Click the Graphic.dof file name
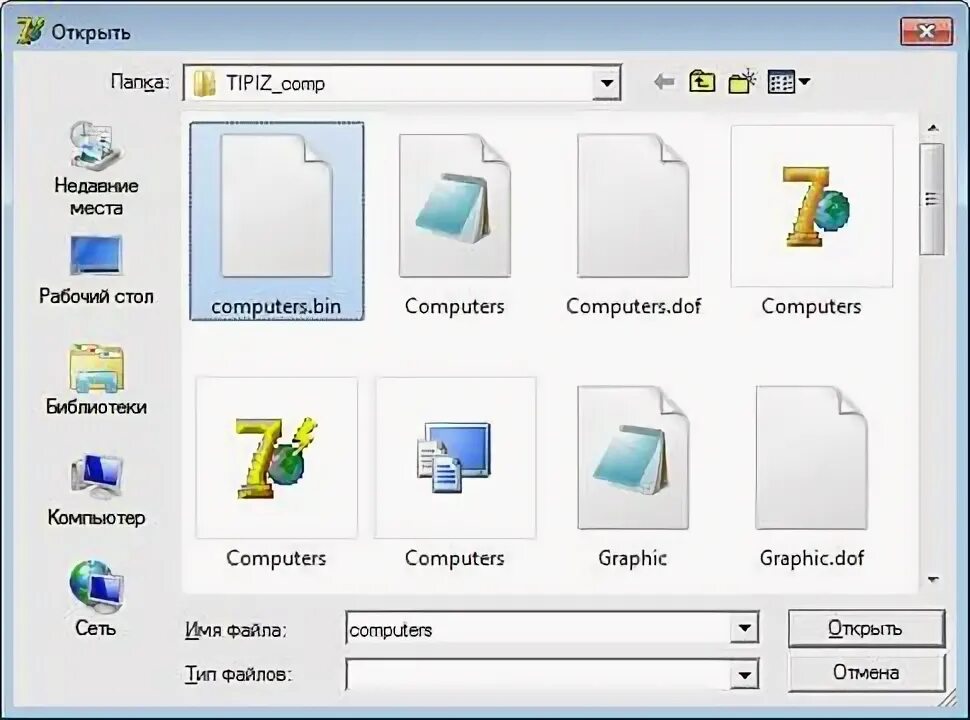 812,558
